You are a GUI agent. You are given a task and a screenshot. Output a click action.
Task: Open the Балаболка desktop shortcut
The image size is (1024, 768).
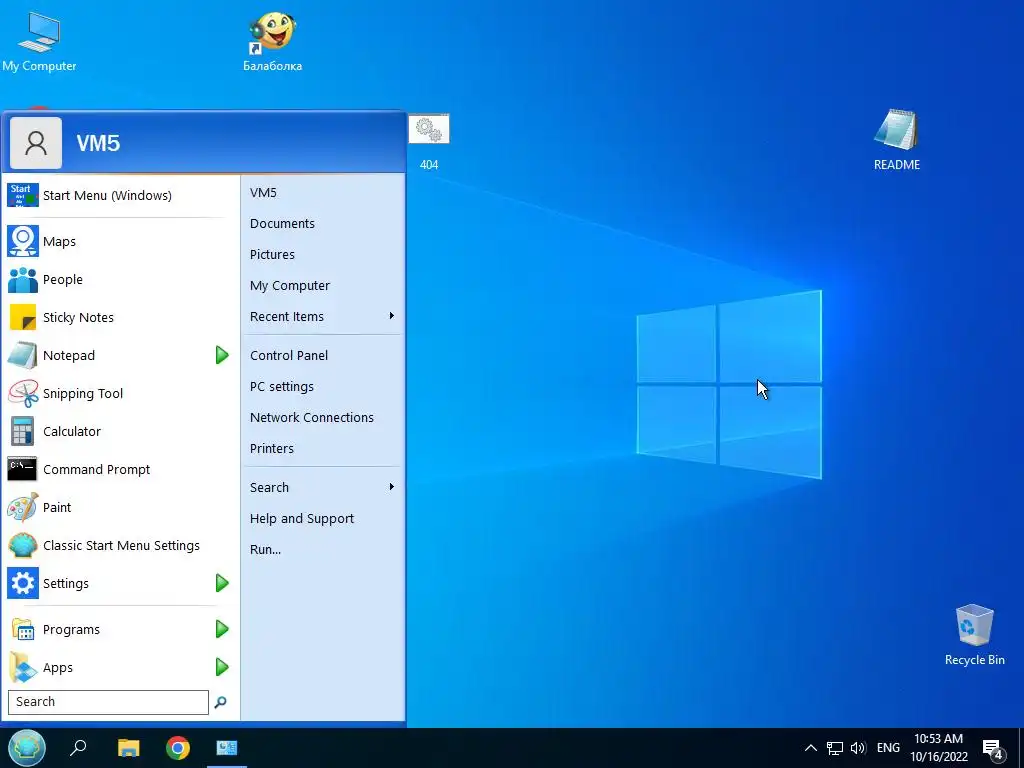(x=272, y=40)
